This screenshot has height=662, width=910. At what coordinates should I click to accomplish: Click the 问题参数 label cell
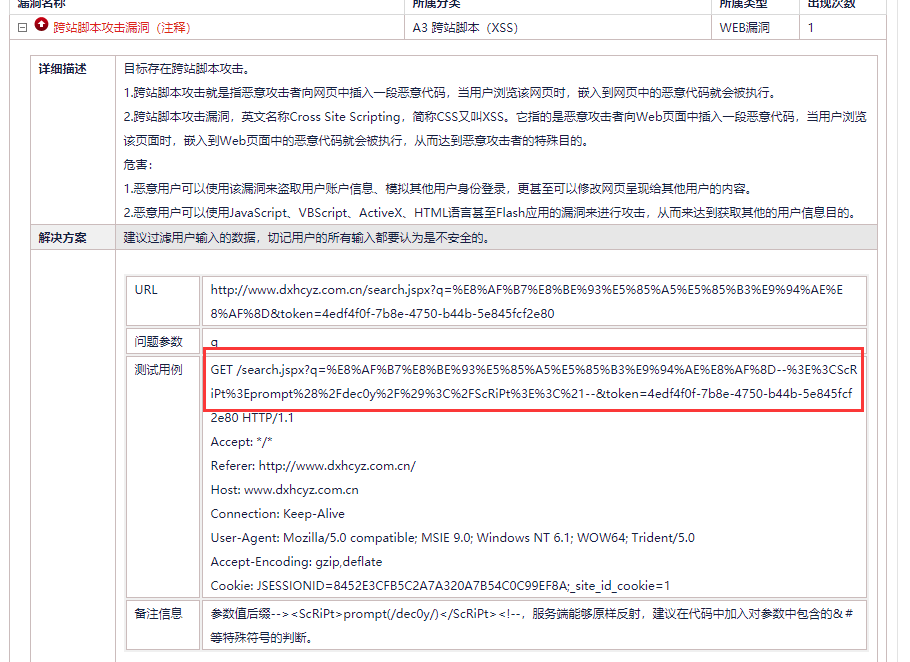163,341
